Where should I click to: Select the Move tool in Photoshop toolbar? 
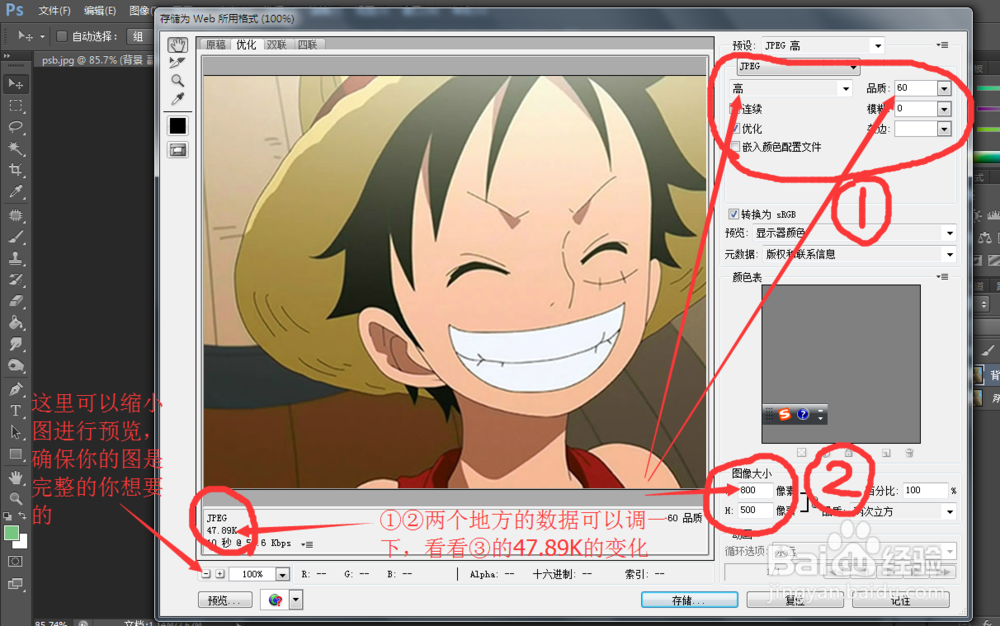tap(15, 84)
